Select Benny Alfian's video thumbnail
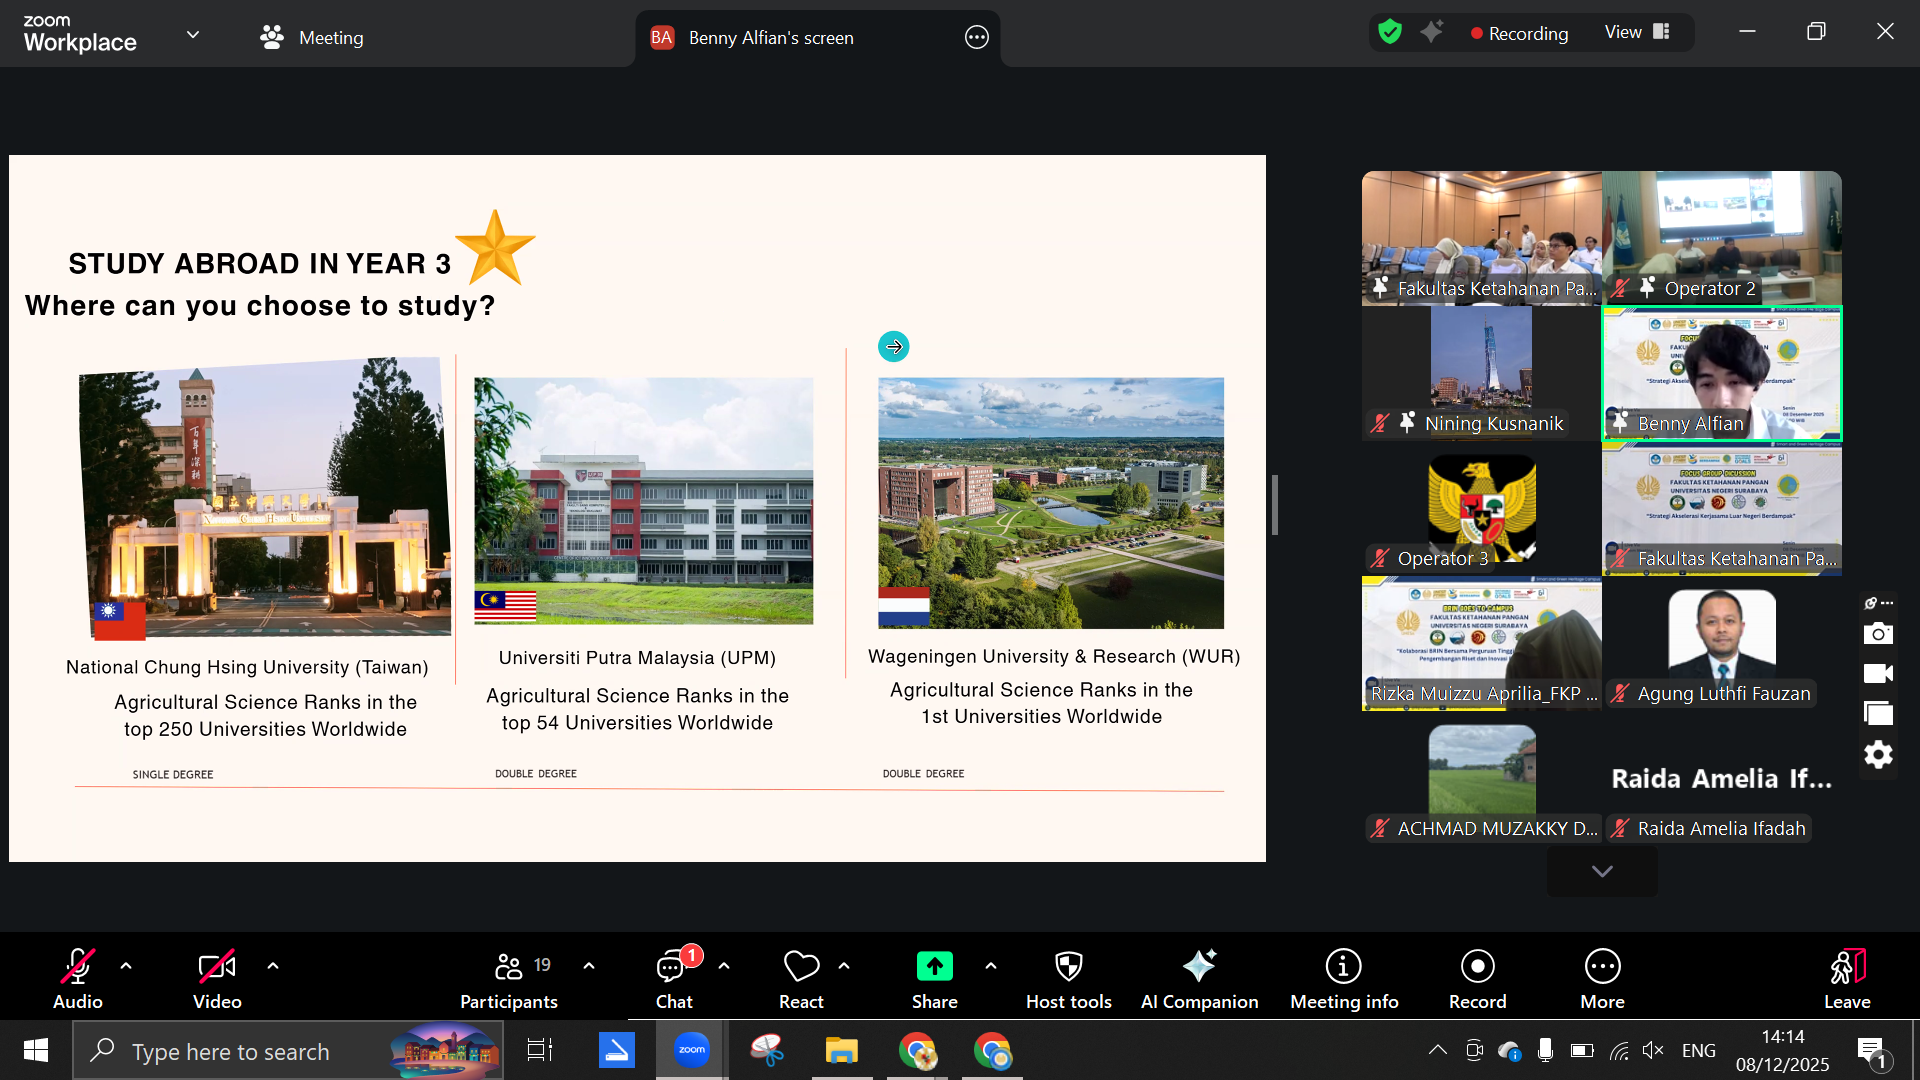The image size is (1920, 1080). click(1721, 374)
